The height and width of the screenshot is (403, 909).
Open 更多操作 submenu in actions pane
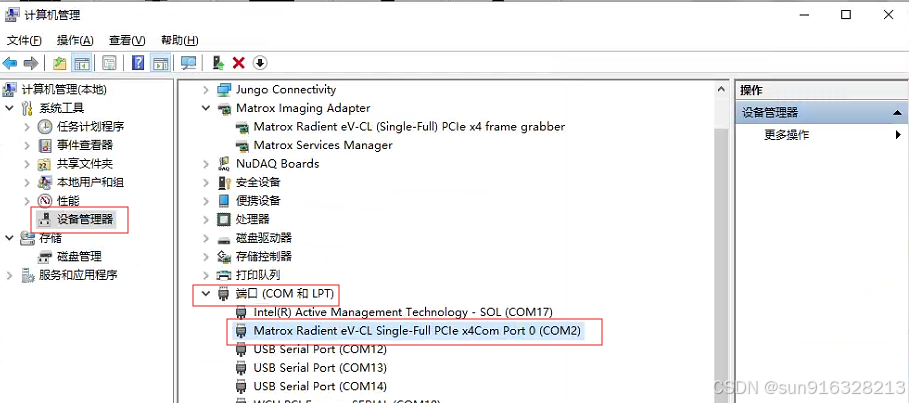[x=820, y=135]
